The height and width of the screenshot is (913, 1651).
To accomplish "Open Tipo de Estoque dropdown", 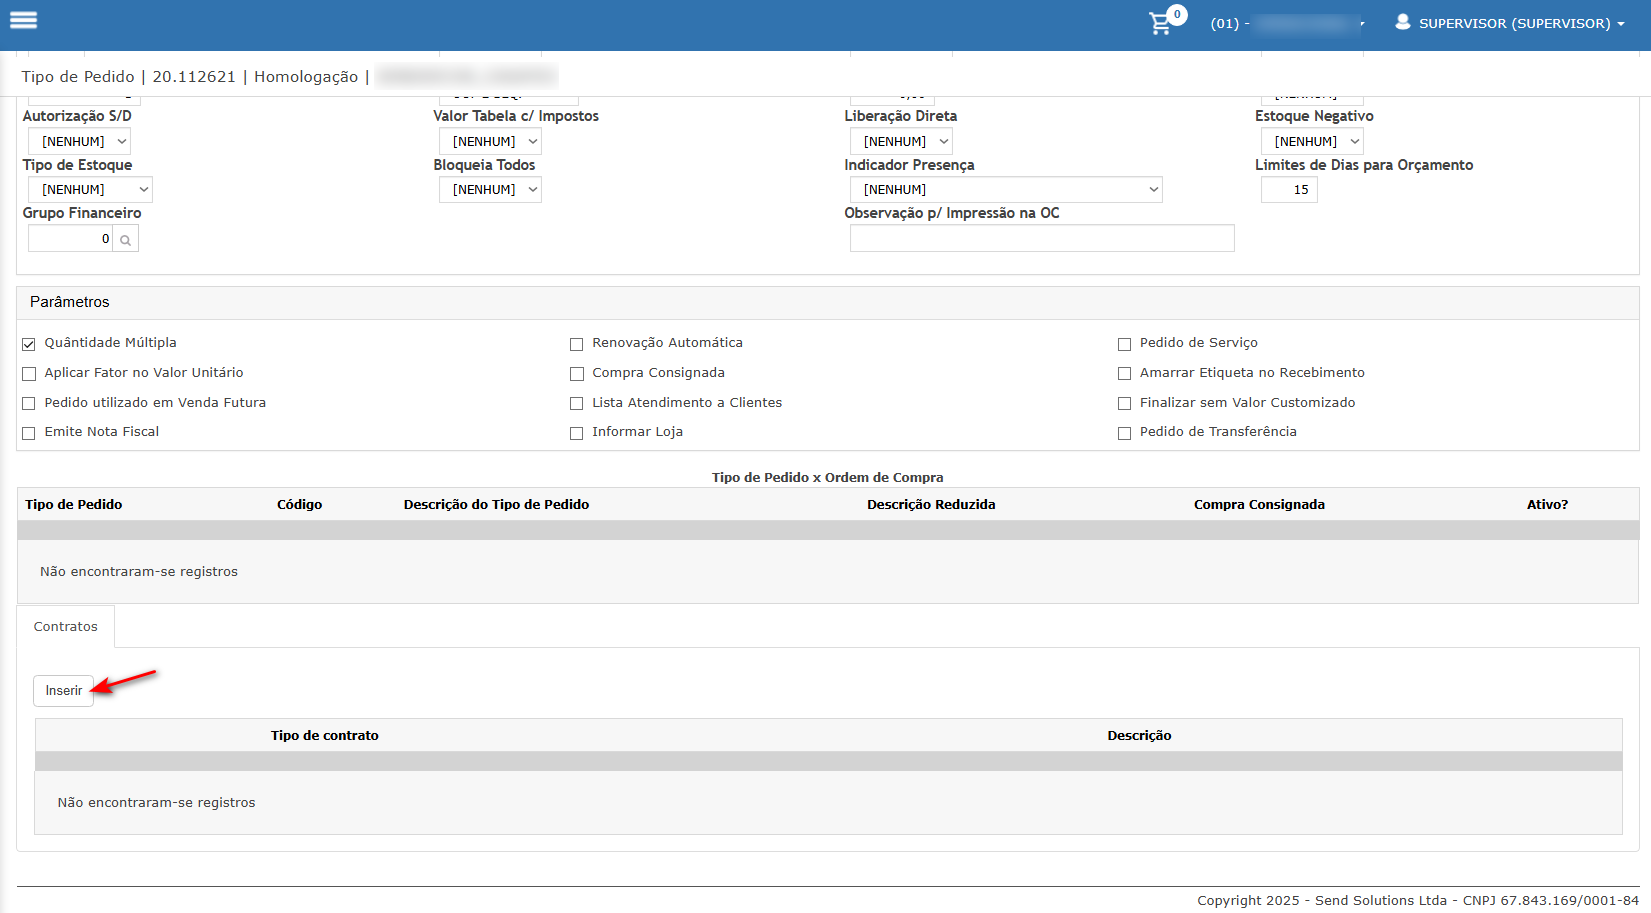I will click(x=90, y=190).
